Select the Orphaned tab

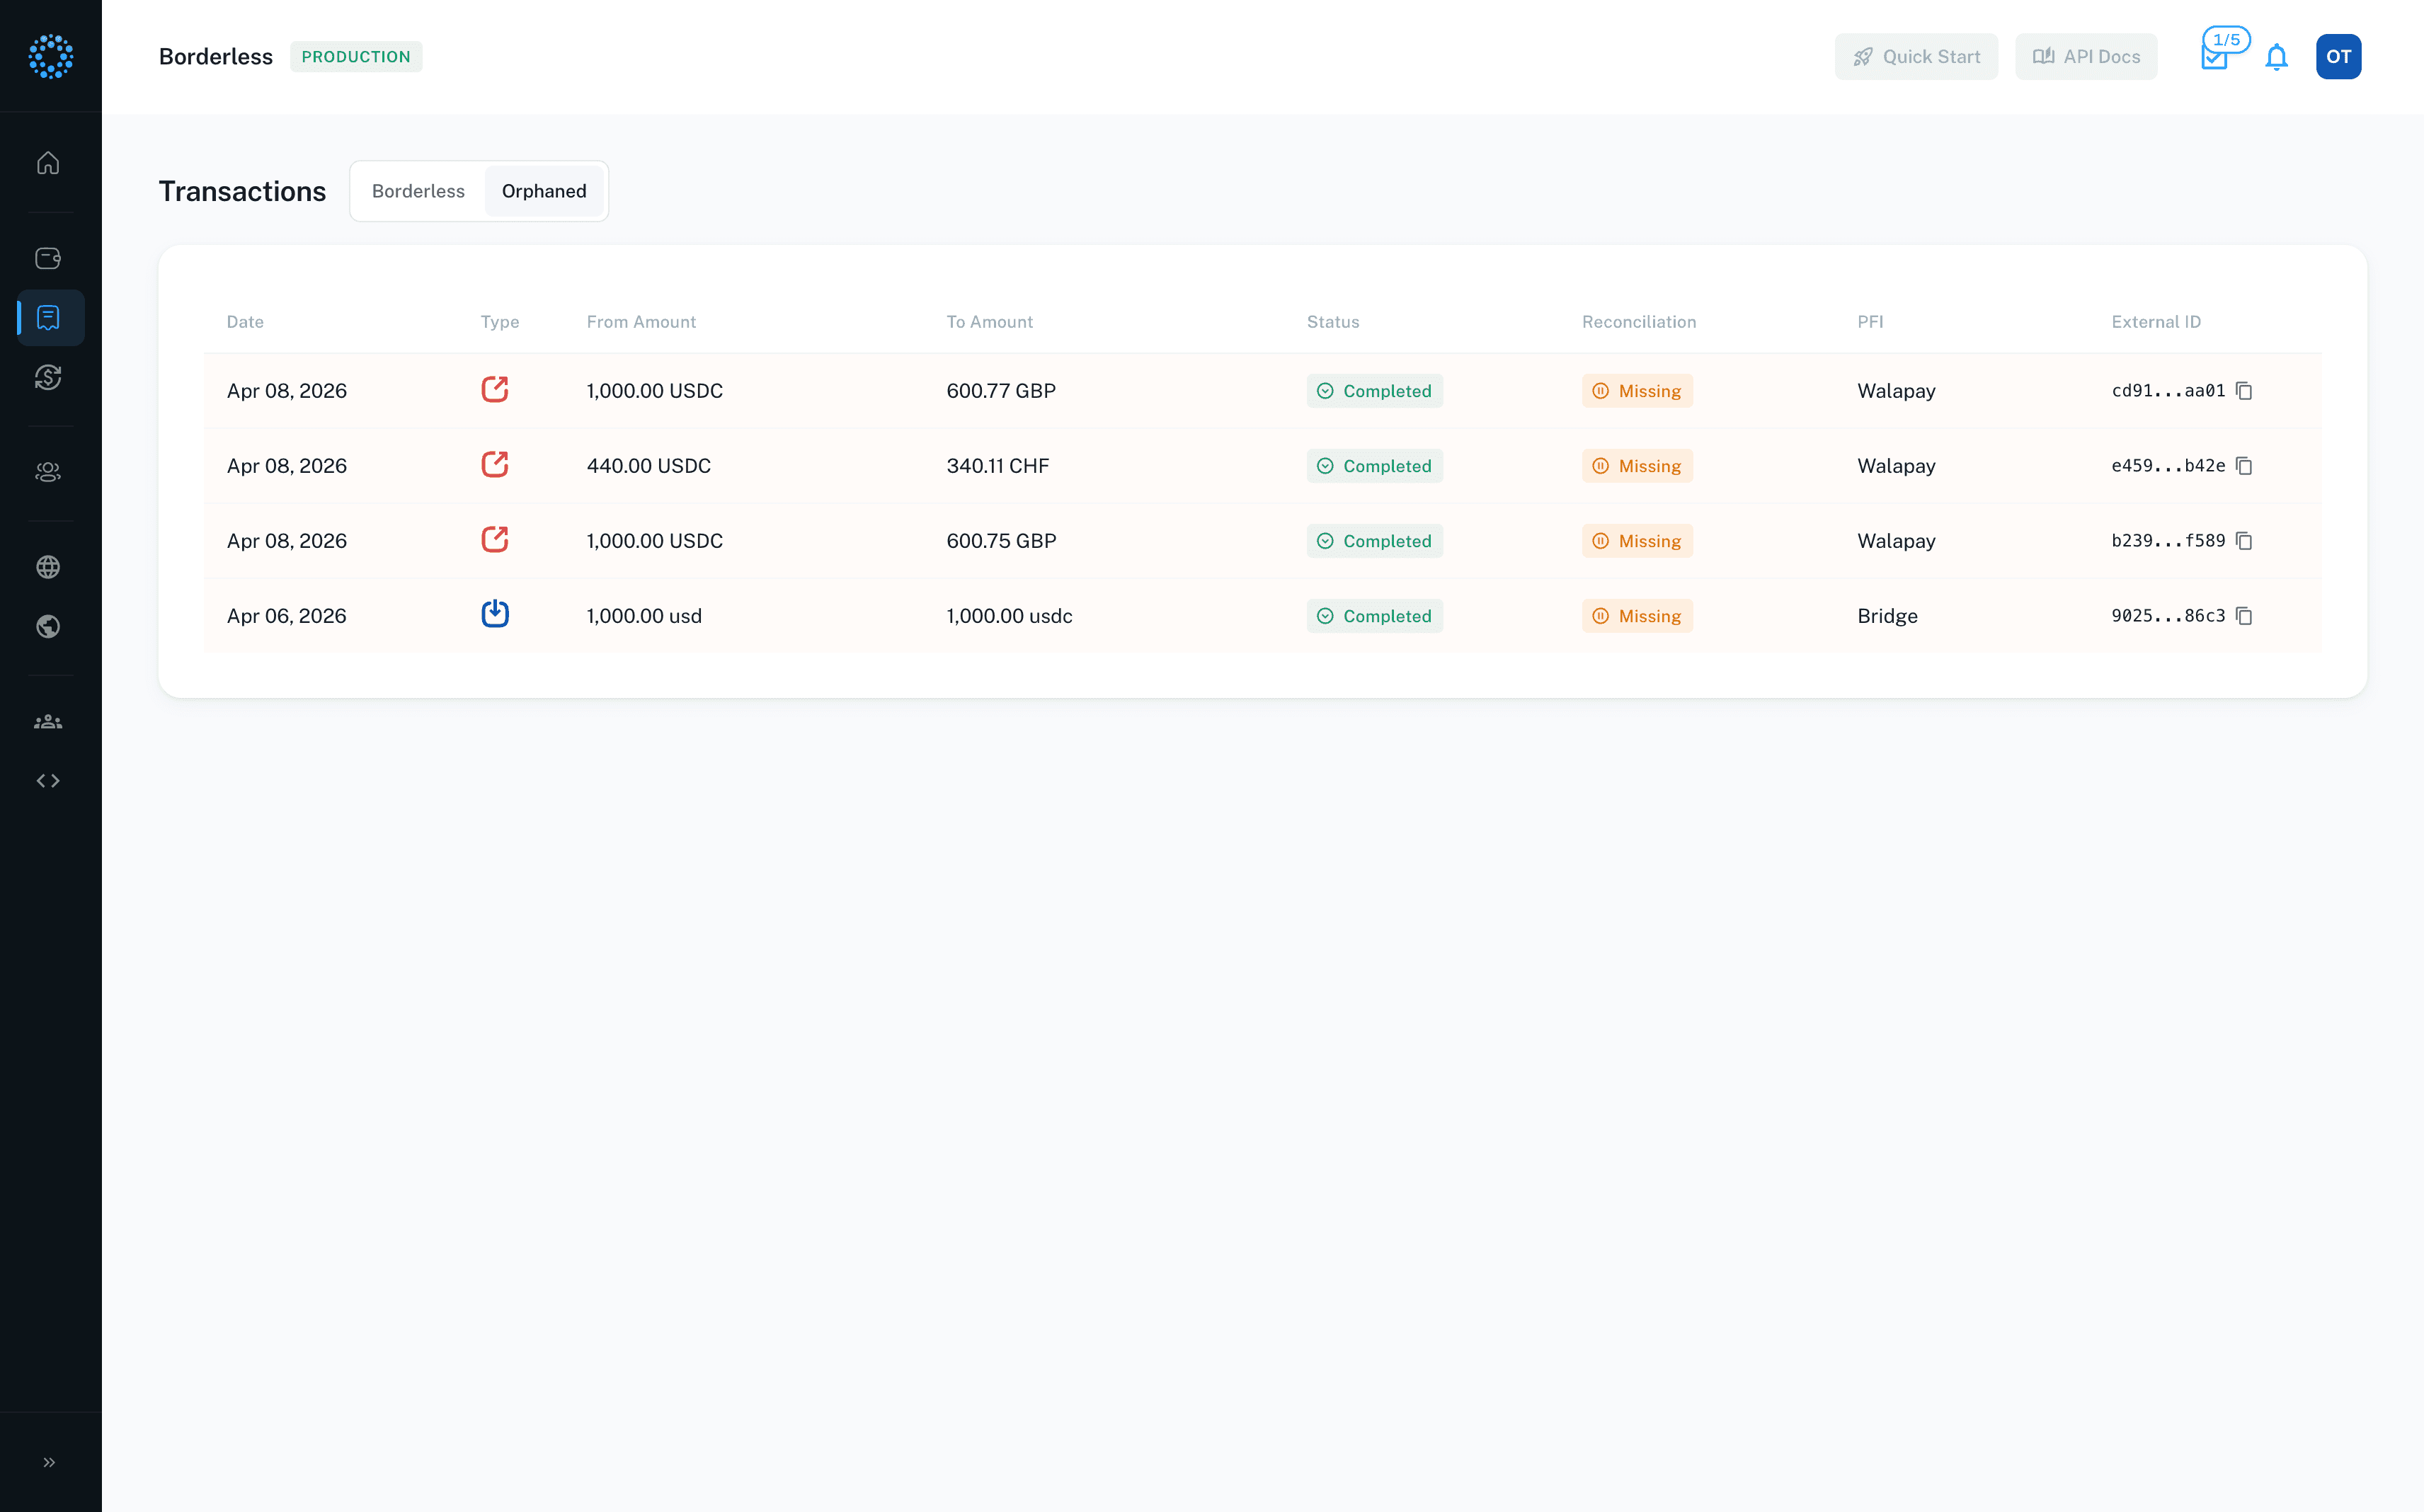click(543, 191)
